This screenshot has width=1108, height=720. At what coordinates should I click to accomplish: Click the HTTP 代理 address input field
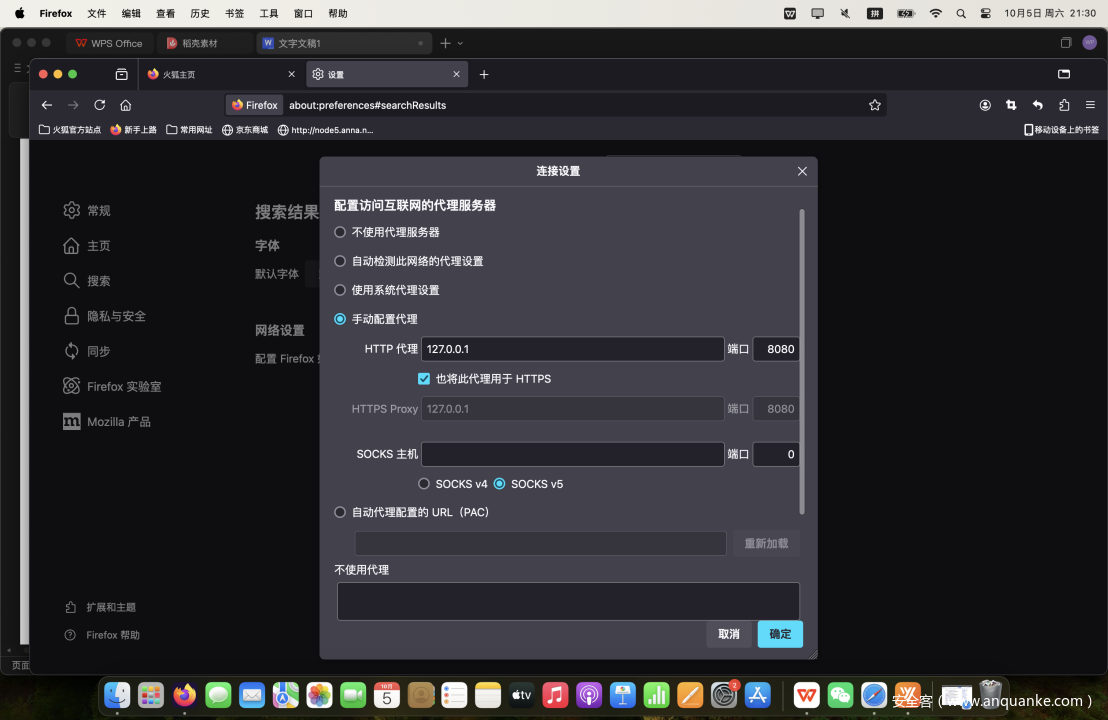coord(572,349)
